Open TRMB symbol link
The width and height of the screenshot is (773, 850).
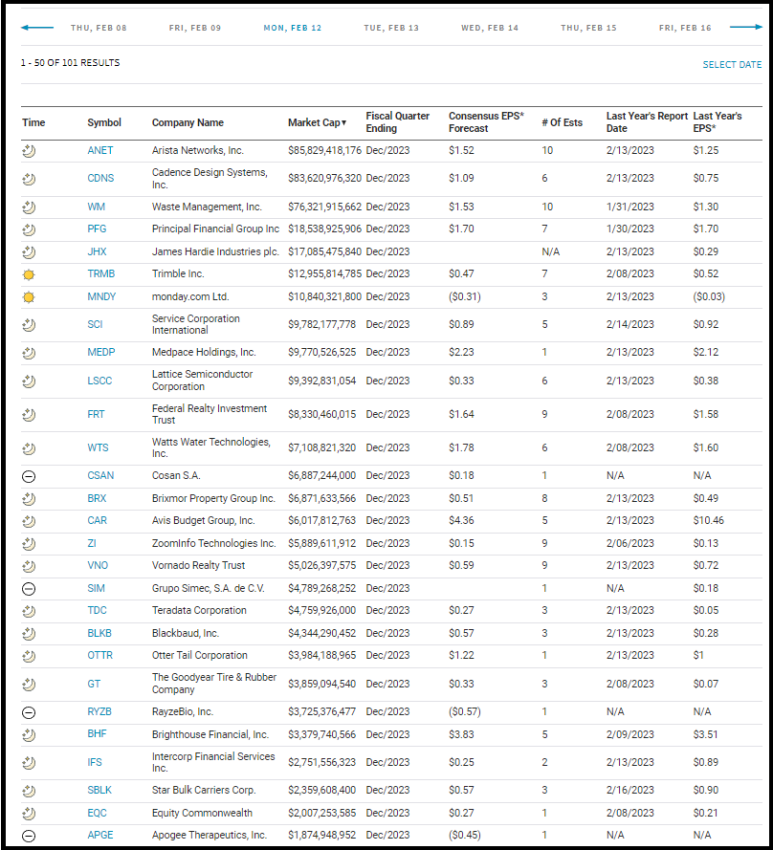[x=101, y=274]
